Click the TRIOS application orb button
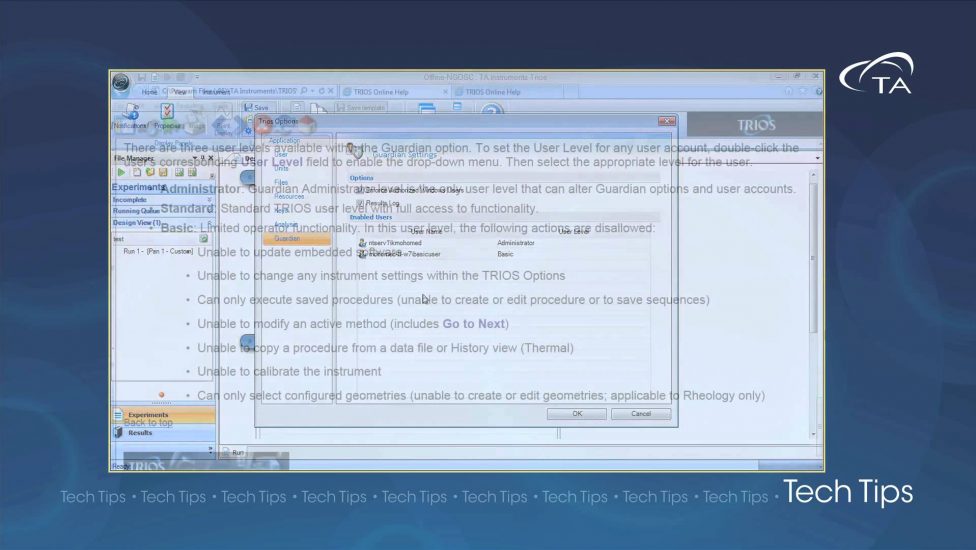 point(121,83)
